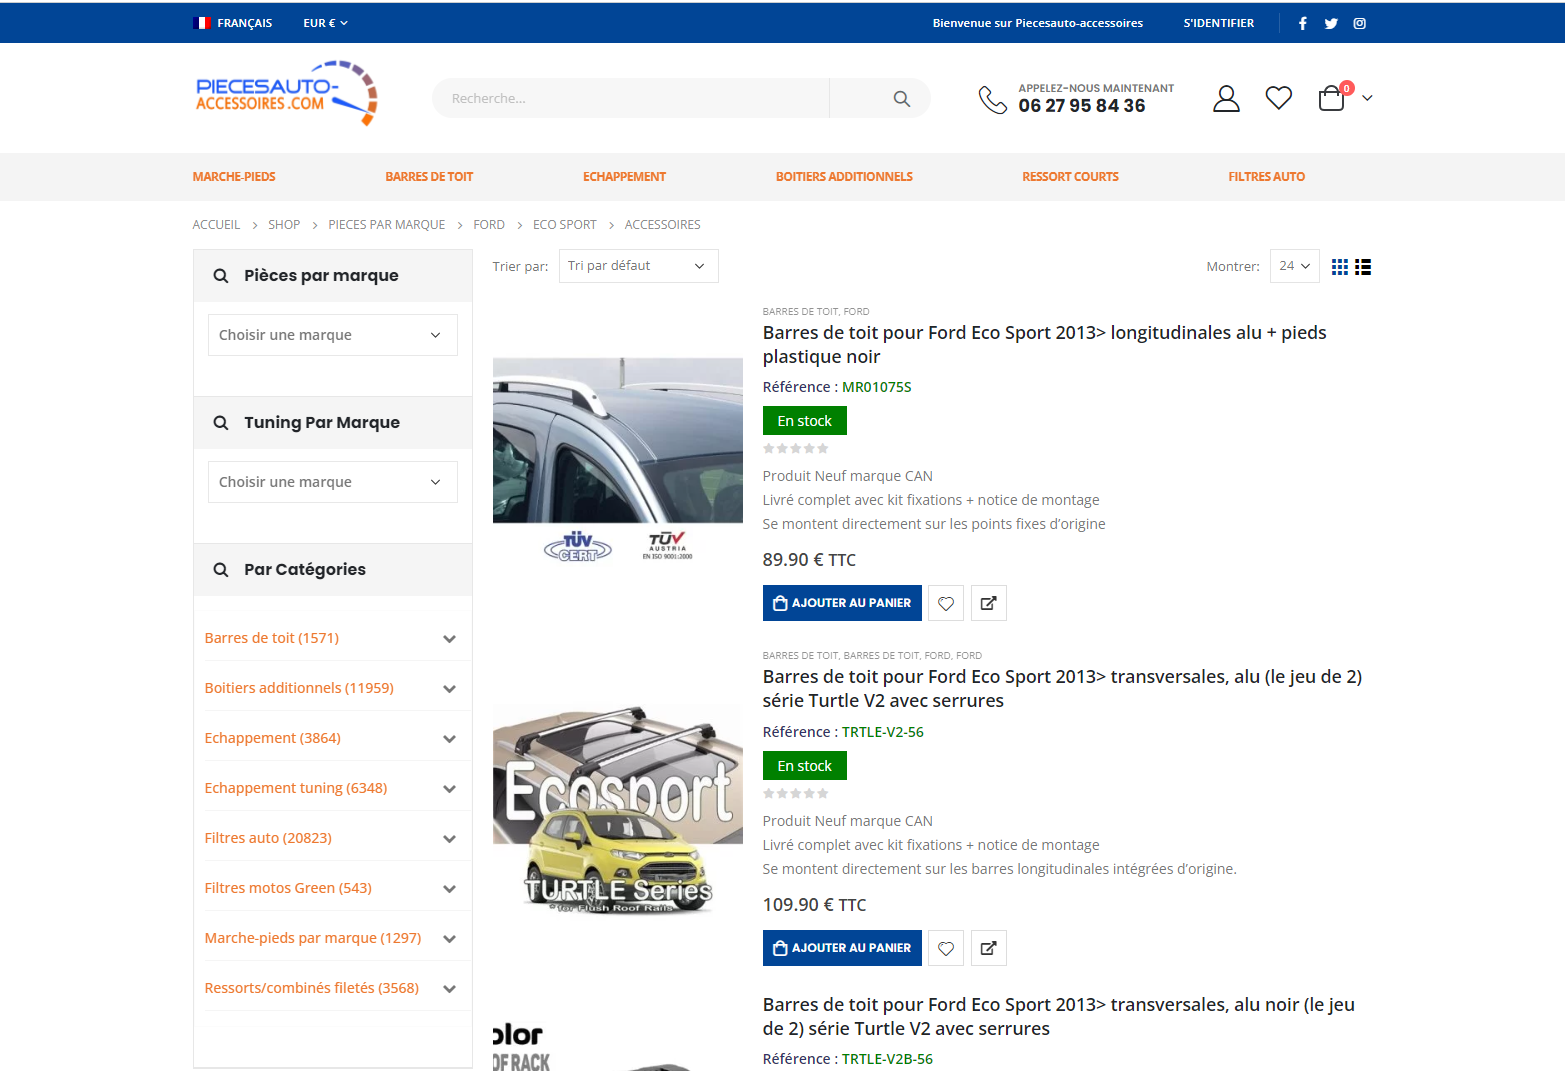Go to PIECES PAR MARQUE breadcrumb
The image size is (1565, 1071).
click(387, 225)
